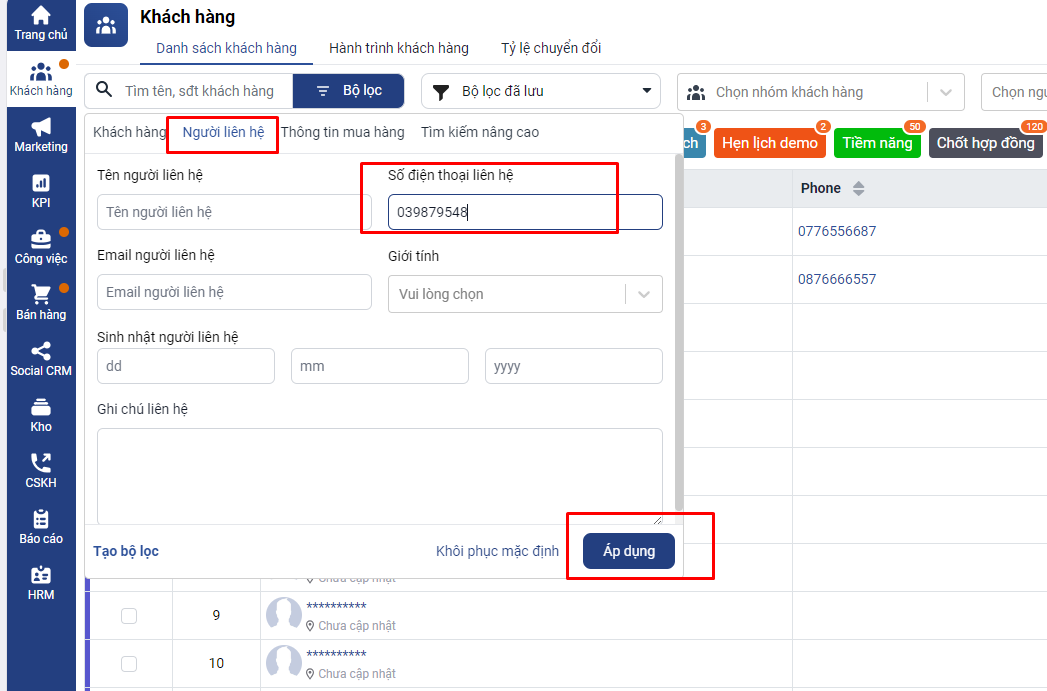This screenshot has width=1047, height=691.
Task: Switch to Thông tin mua hàng tab
Action: point(343,133)
